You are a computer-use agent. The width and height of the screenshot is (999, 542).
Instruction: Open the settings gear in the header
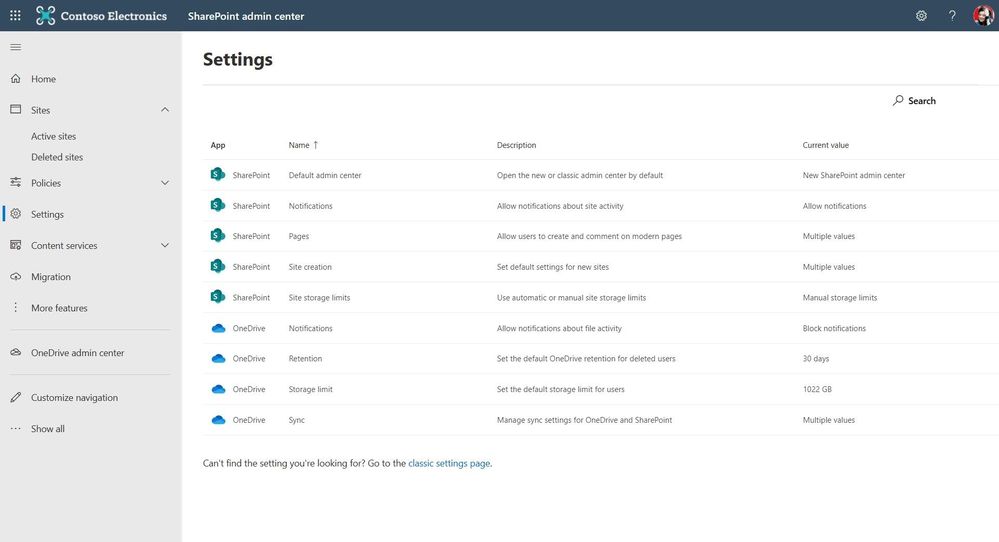[x=921, y=16]
